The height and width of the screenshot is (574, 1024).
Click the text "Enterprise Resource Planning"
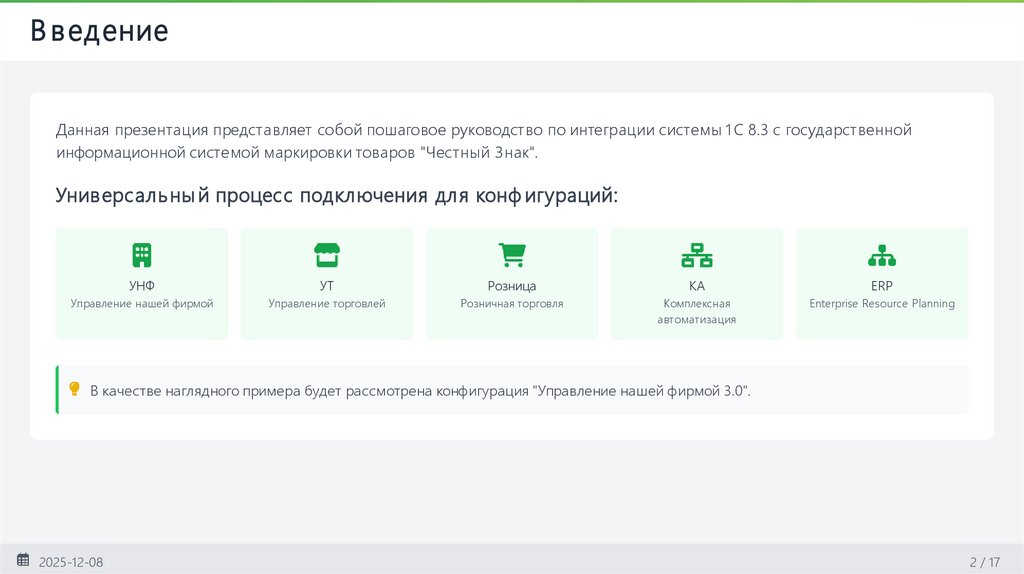(882, 304)
